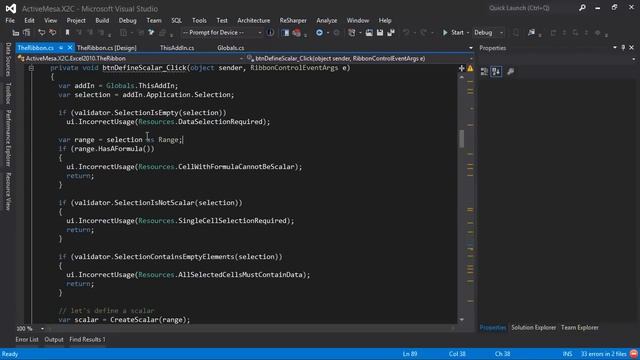Click the Open File folder icon

pos(369,33)
